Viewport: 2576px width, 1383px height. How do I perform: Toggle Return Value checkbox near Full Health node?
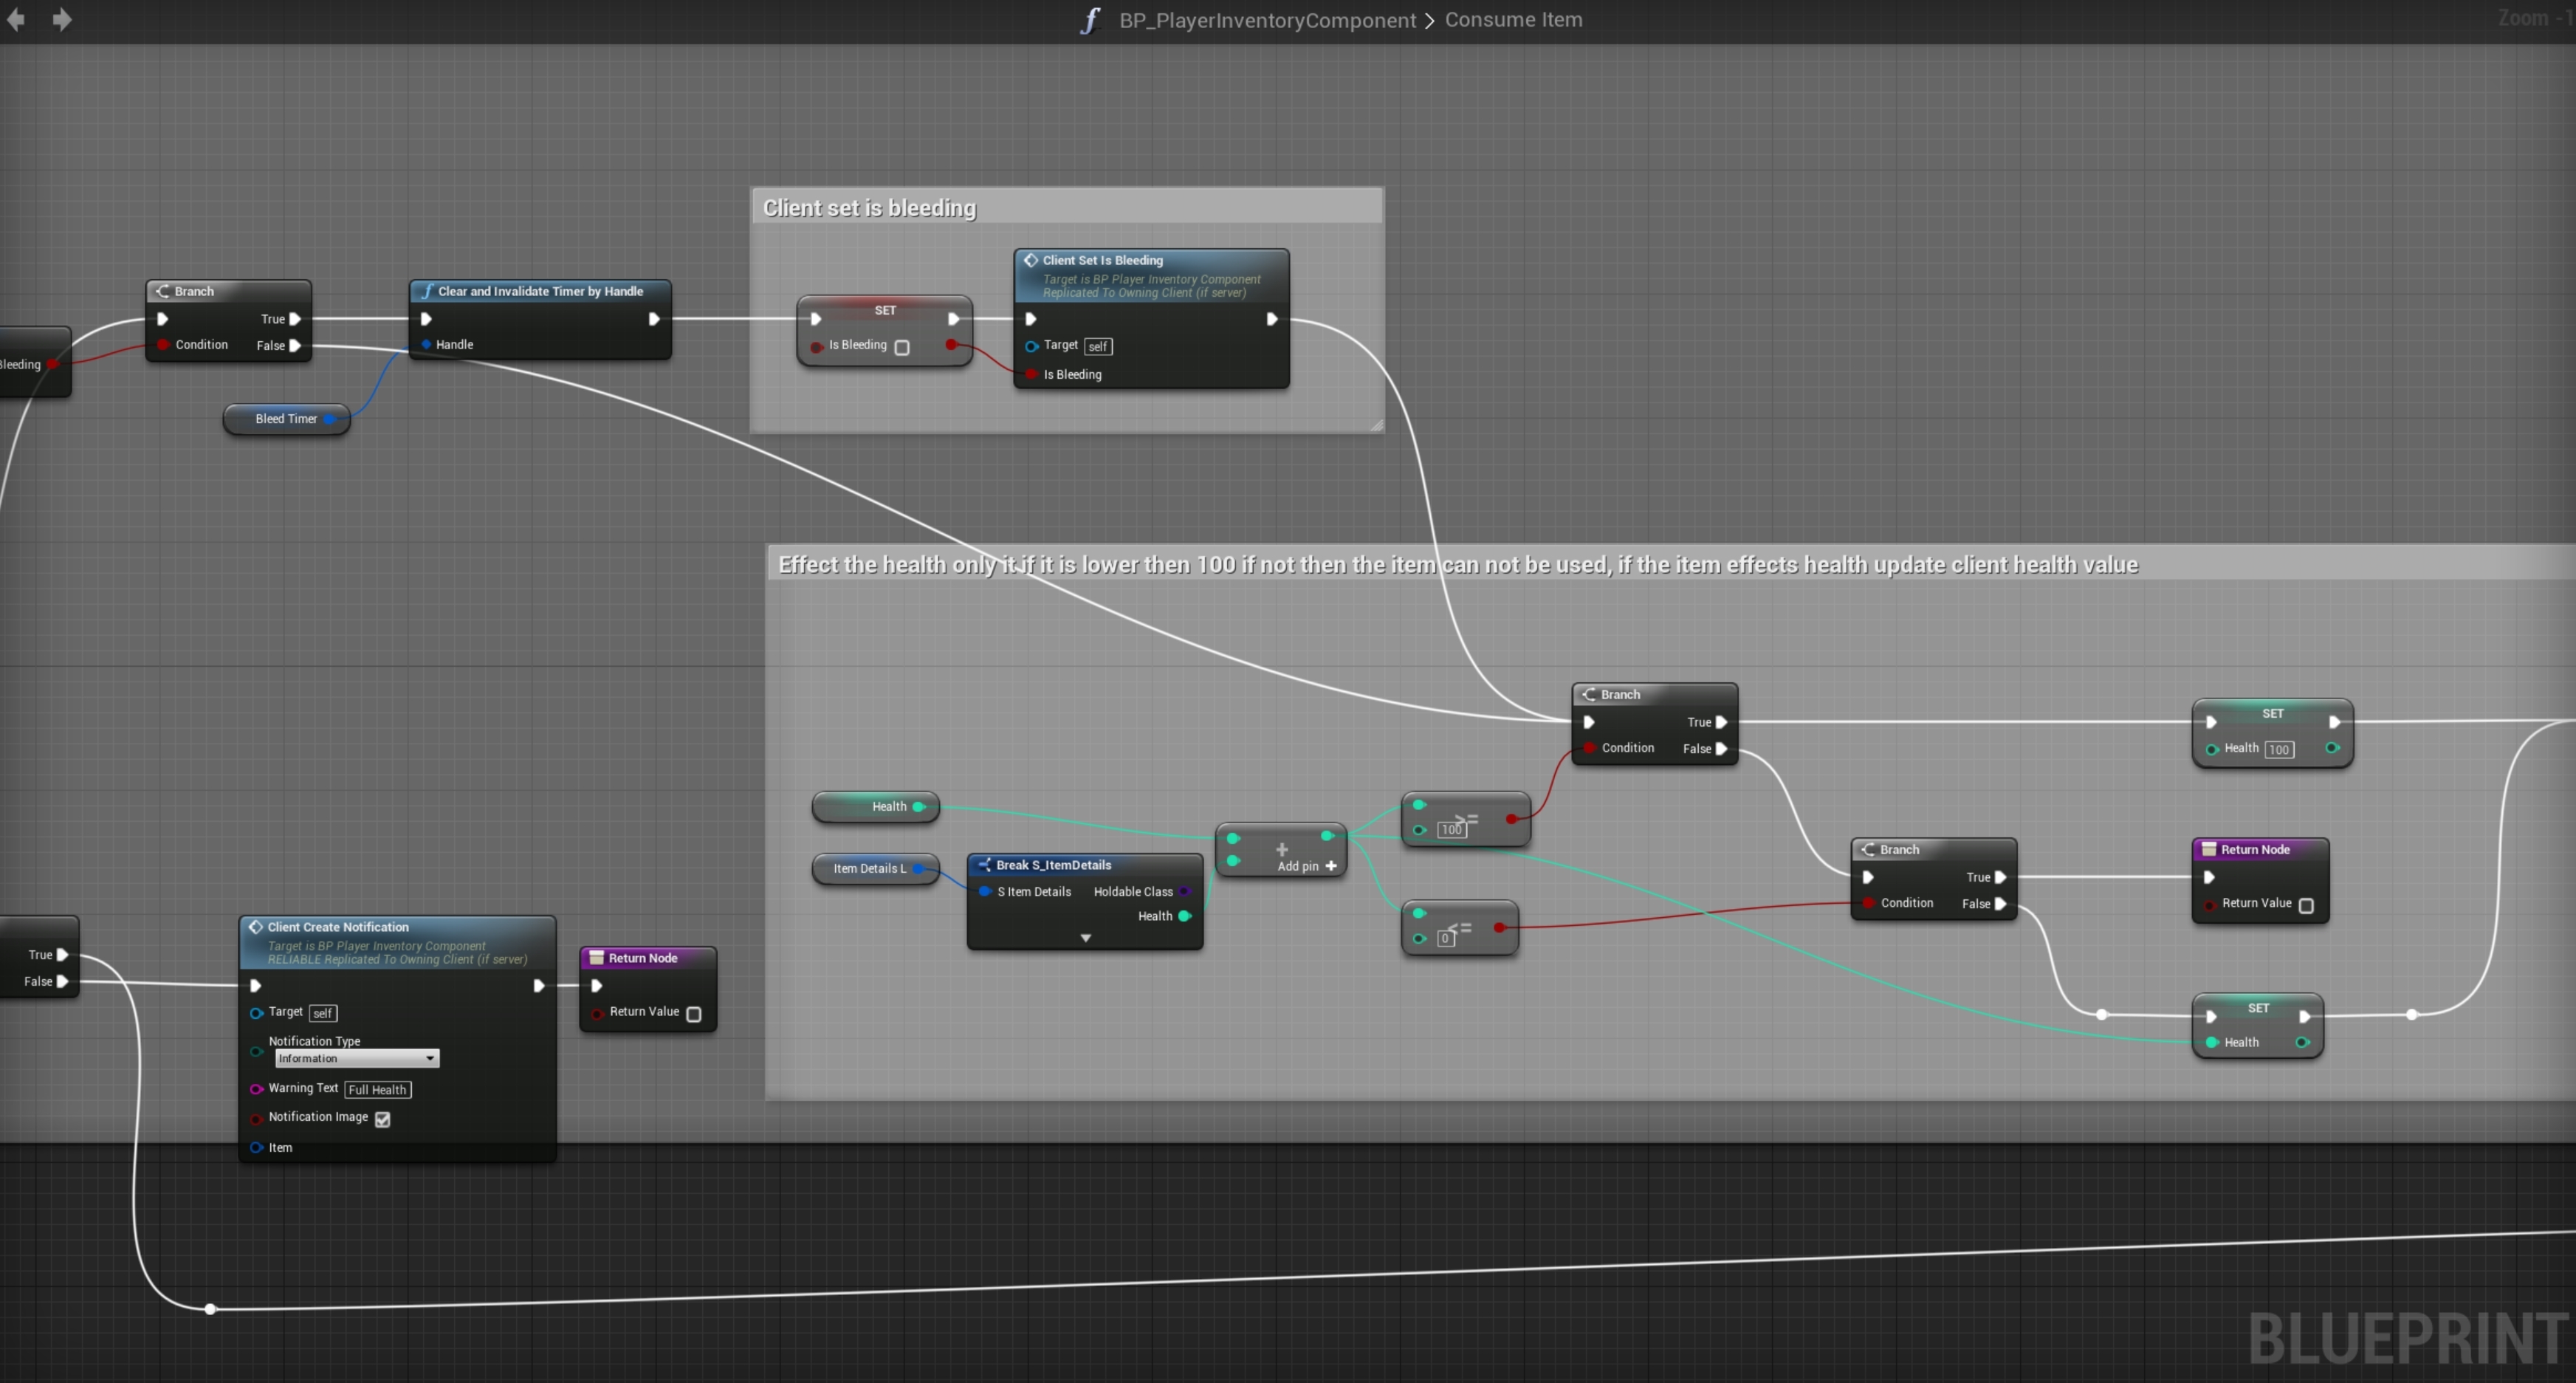coord(694,1014)
